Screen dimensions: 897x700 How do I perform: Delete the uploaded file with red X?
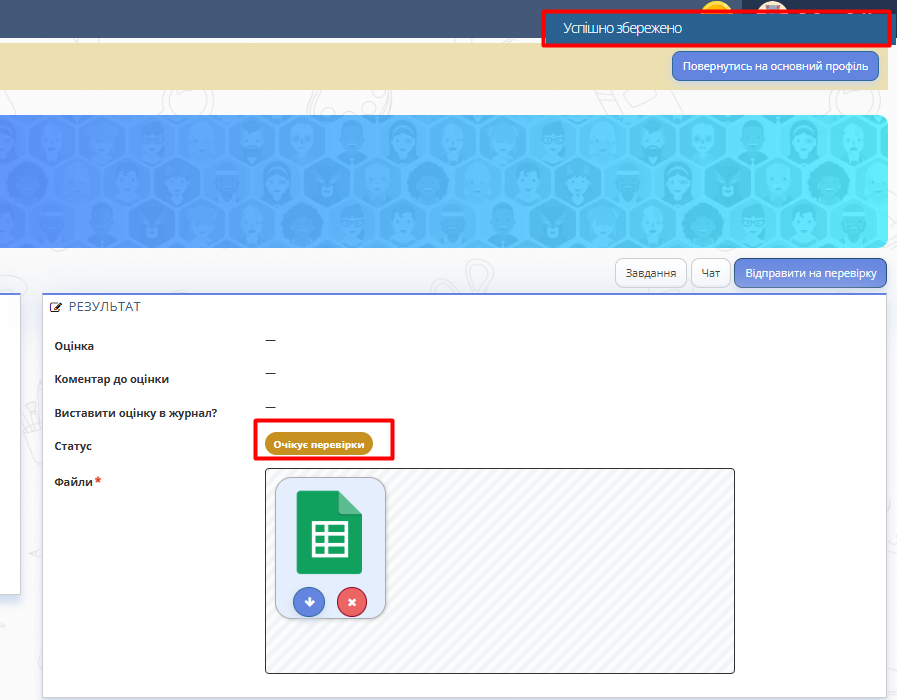352,602
